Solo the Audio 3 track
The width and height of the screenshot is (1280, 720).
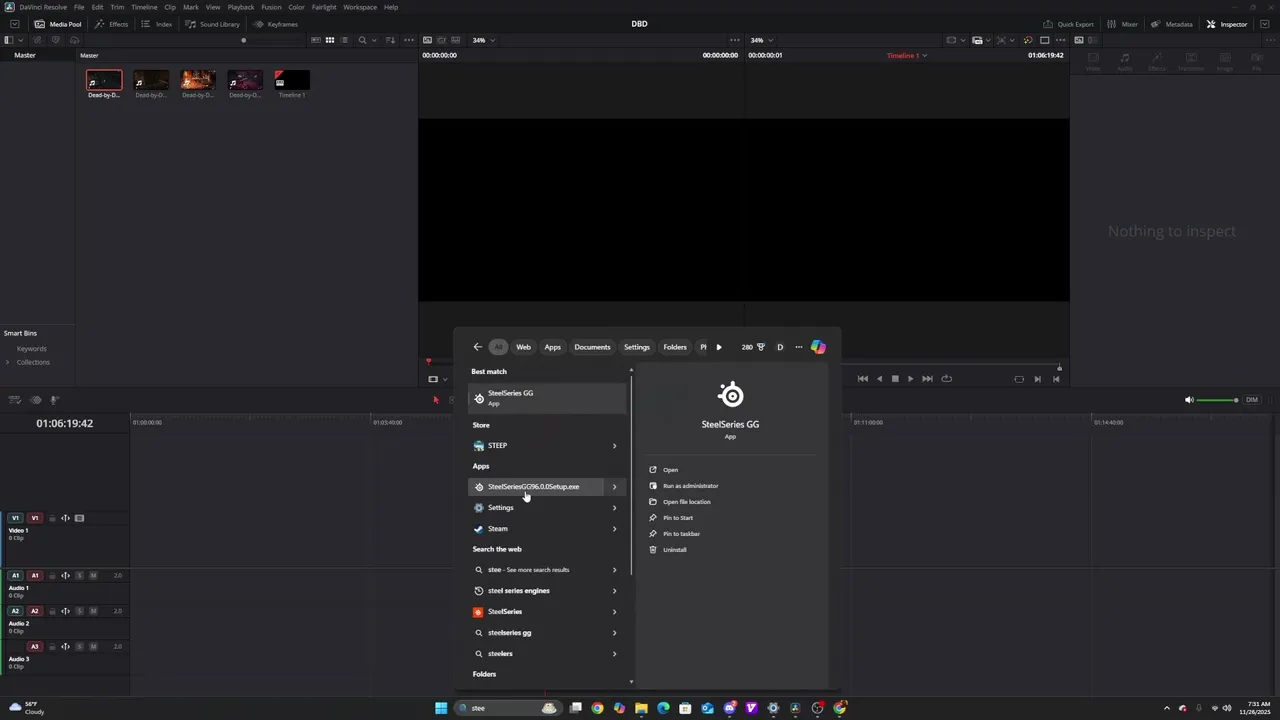click(80, 647)
